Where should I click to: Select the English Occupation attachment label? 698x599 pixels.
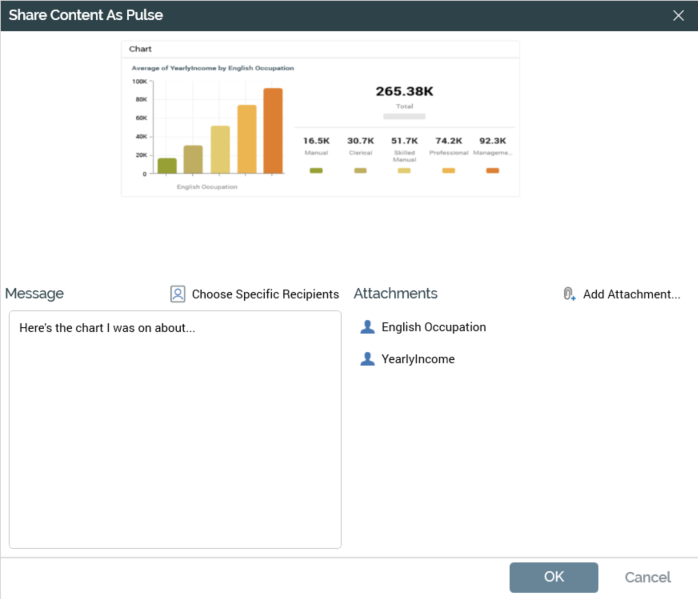click(433, 327)
